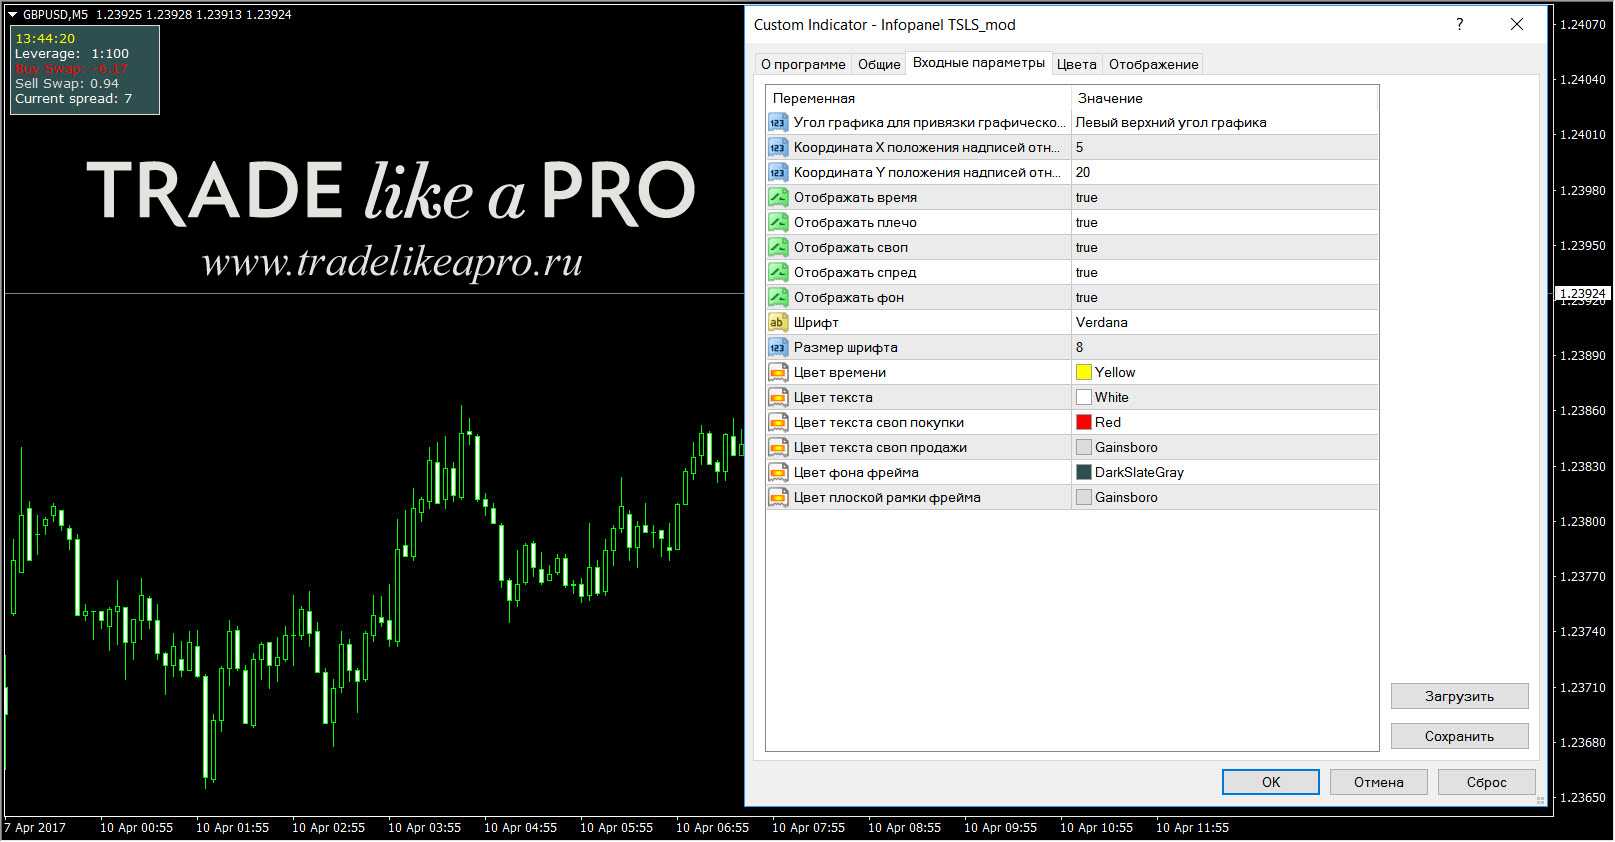This screenshot has height=842, width=1615.
Task: Click the boolean icon next to Отображать время
Action: 778,197
